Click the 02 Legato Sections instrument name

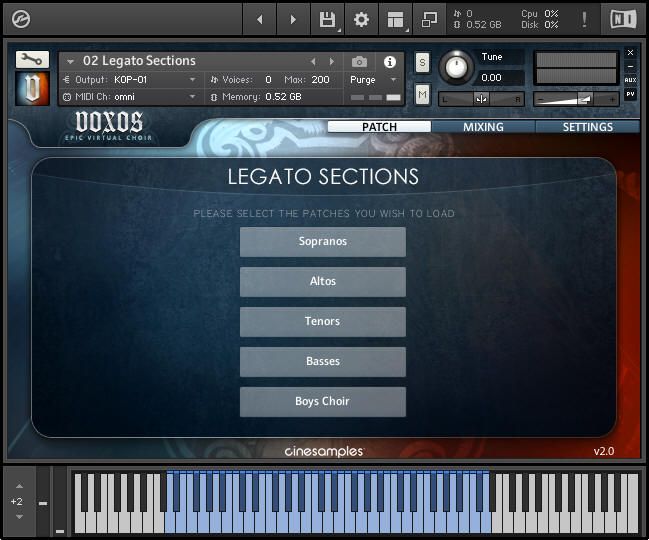(139, 61)
